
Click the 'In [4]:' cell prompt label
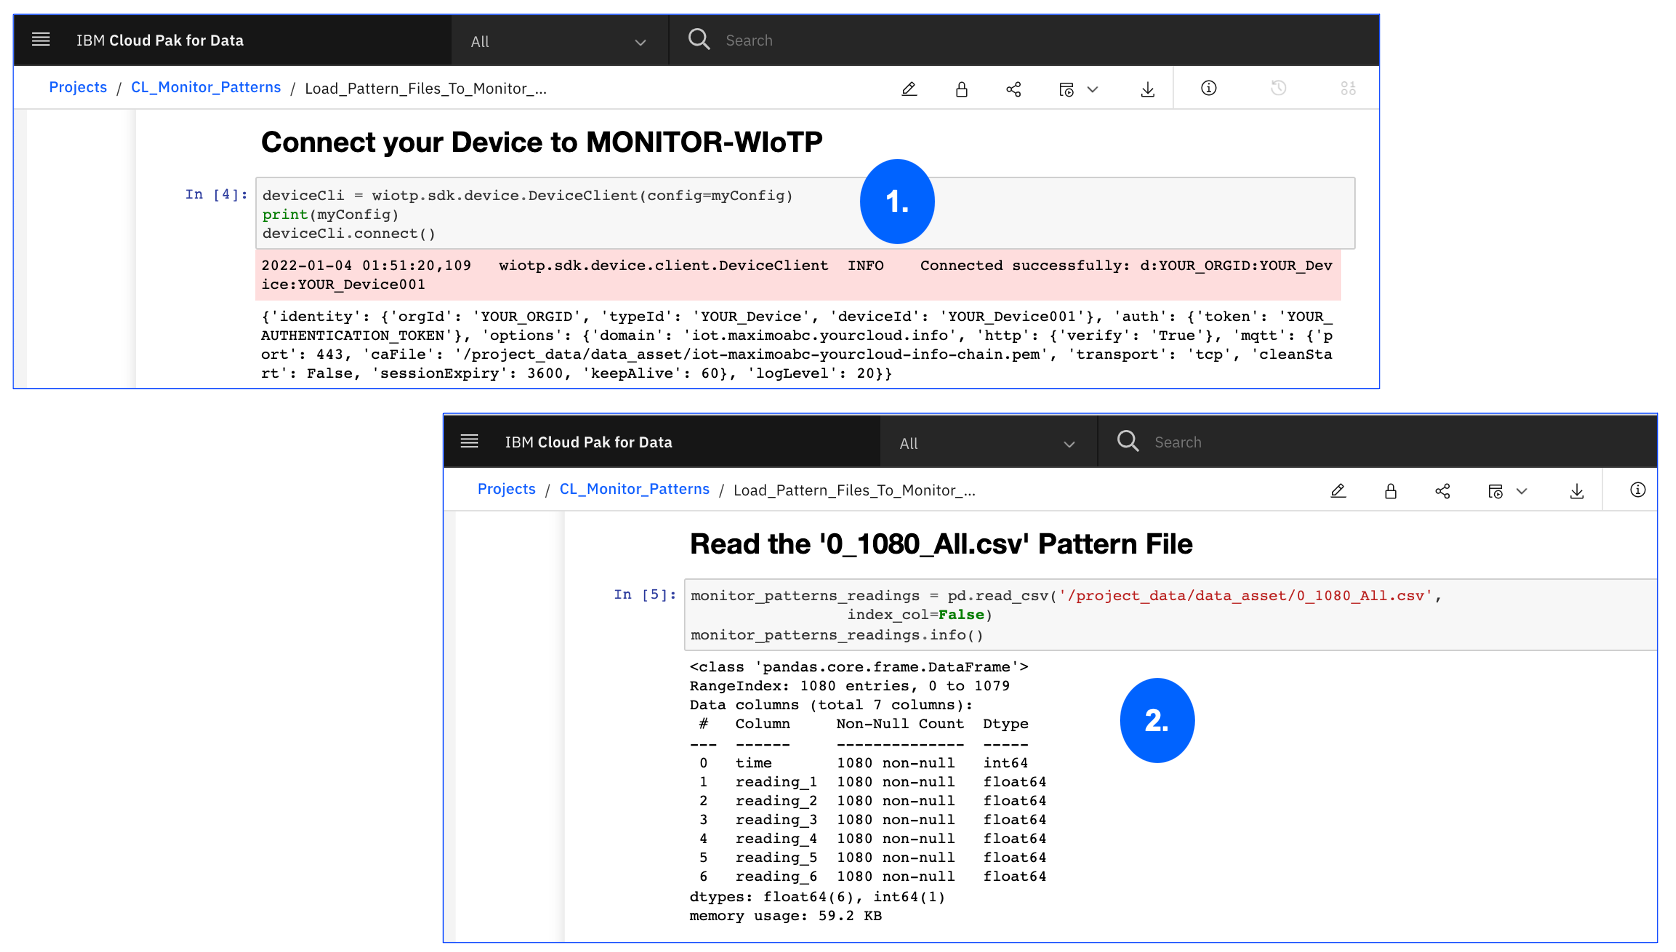[x=216, y=194]
